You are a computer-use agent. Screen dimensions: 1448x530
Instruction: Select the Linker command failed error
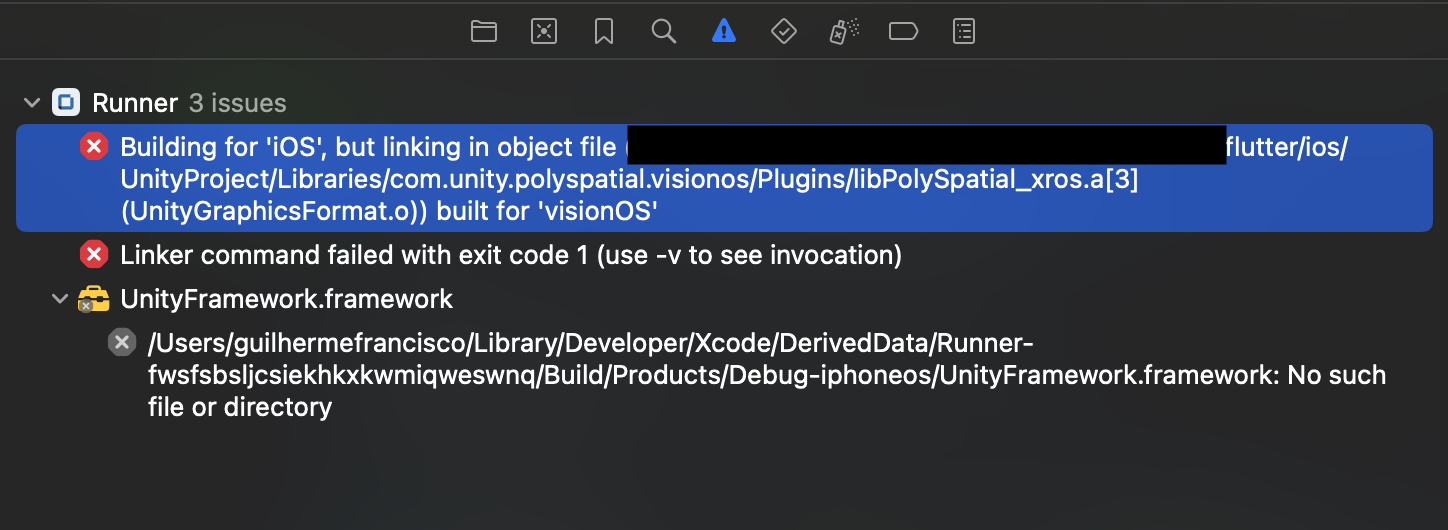pos(724,255)
